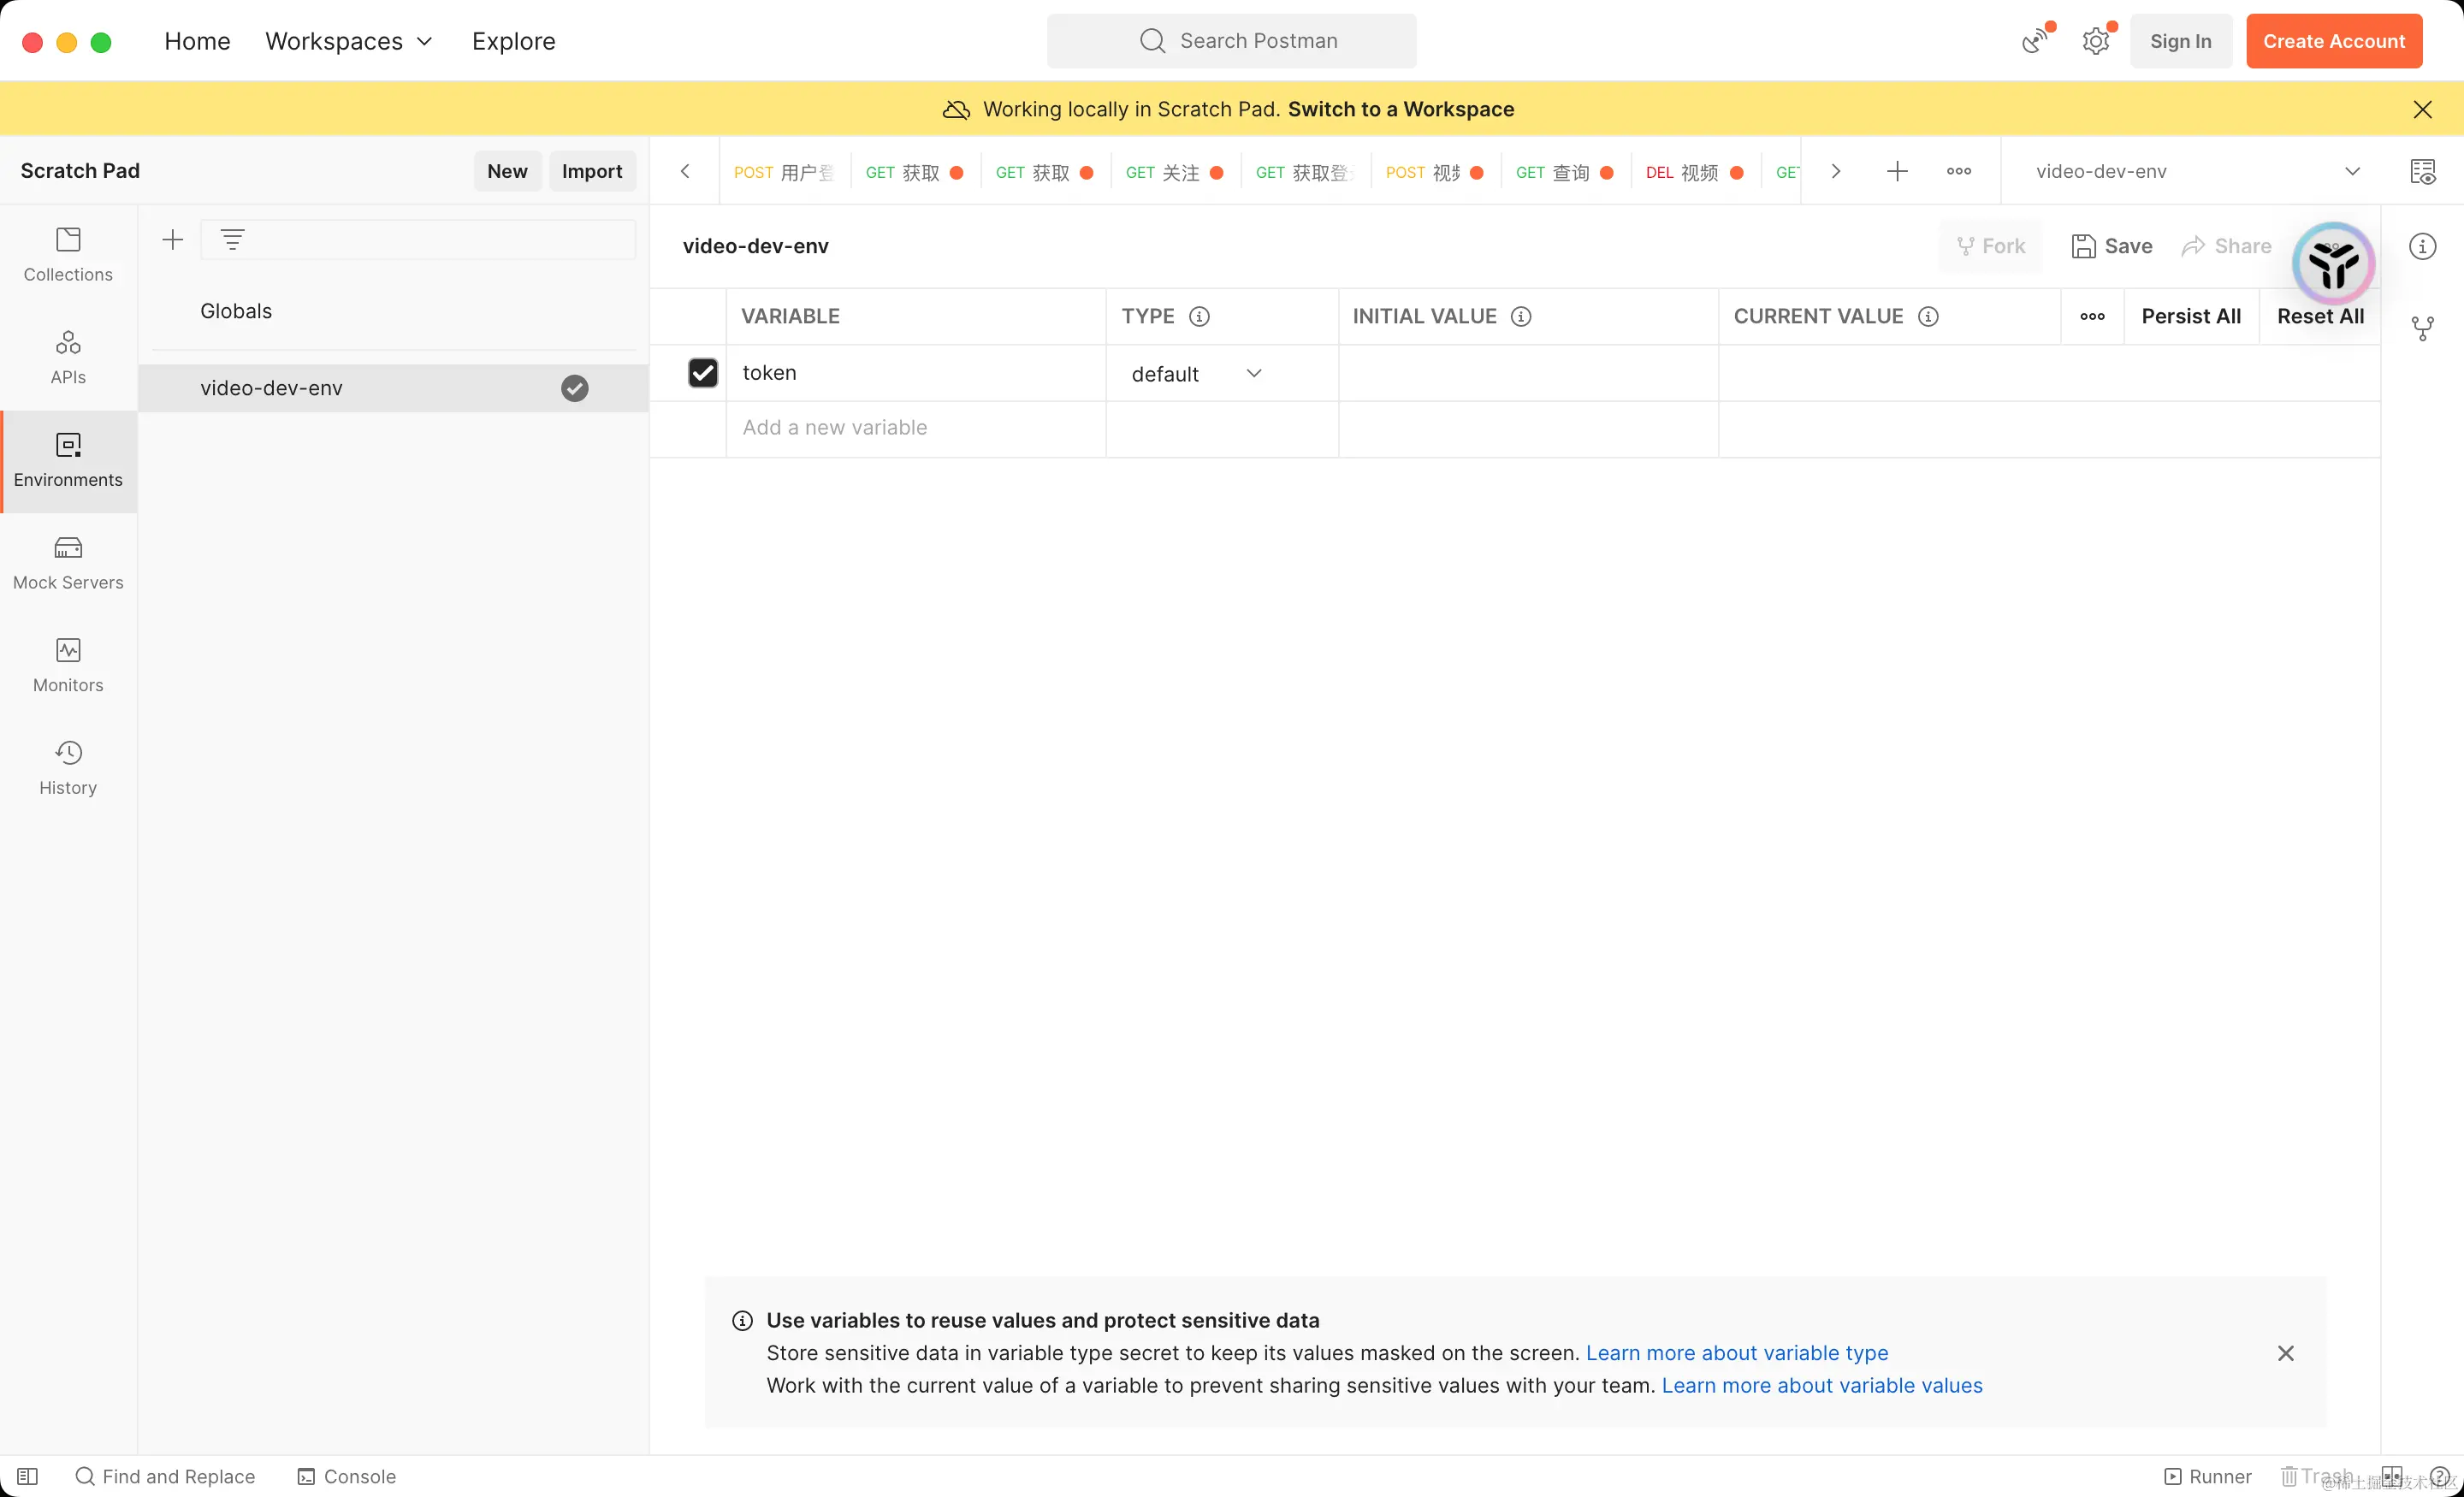Open the Collections sidebar panel
The image size is (2464, 1497).
[x=68, y=254]
